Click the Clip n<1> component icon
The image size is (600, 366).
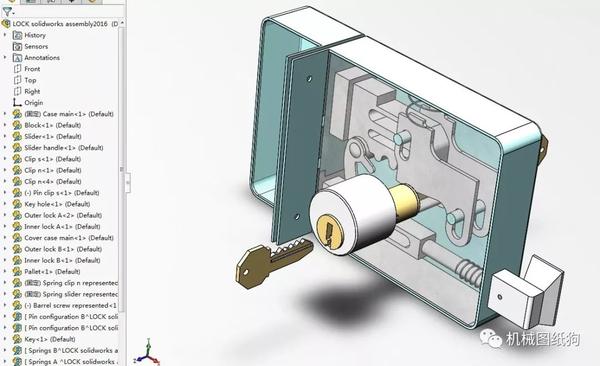17,170
